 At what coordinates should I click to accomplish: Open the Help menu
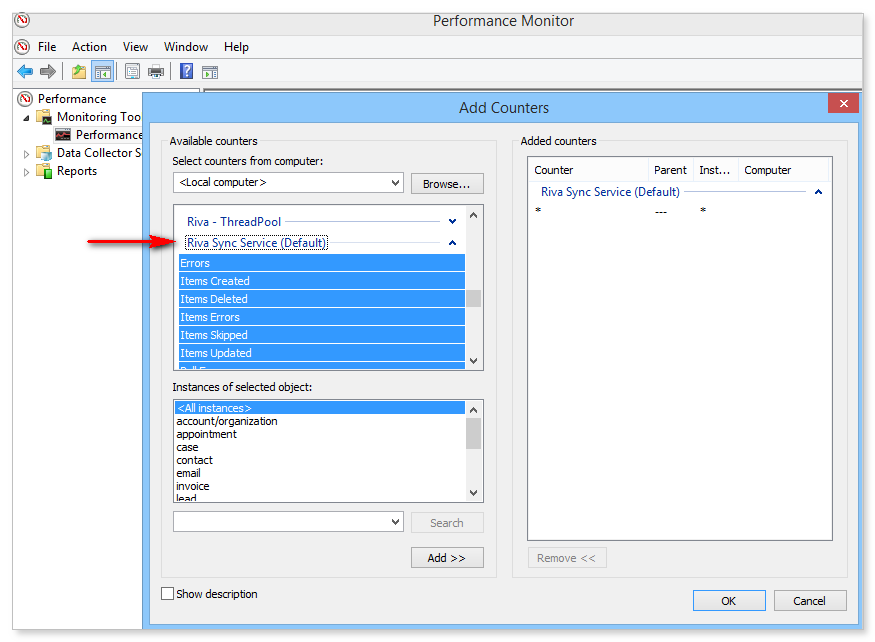click(236, 47)
